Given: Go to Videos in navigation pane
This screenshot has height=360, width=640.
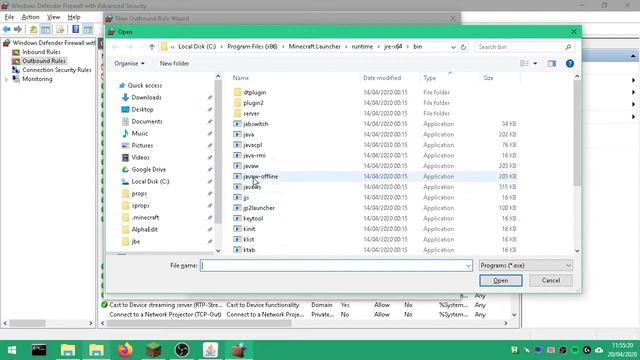Looking at the screenshot, I should (140, 158).
